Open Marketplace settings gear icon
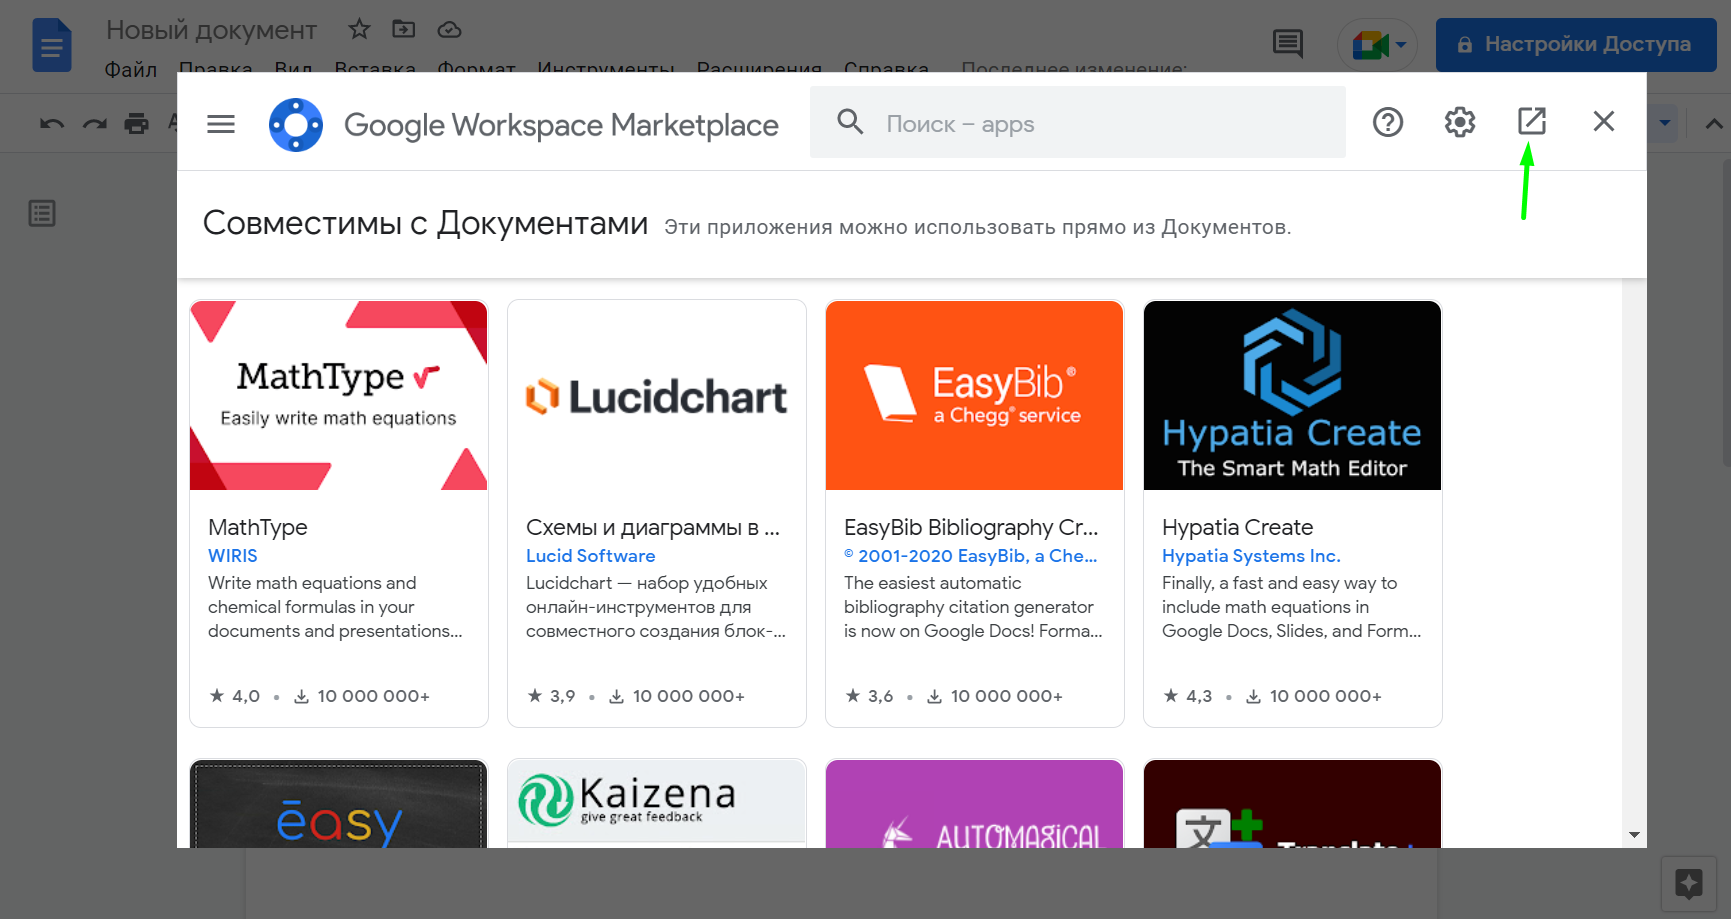The width and height of the screenshot is (1731, 919). point(1460,122)
